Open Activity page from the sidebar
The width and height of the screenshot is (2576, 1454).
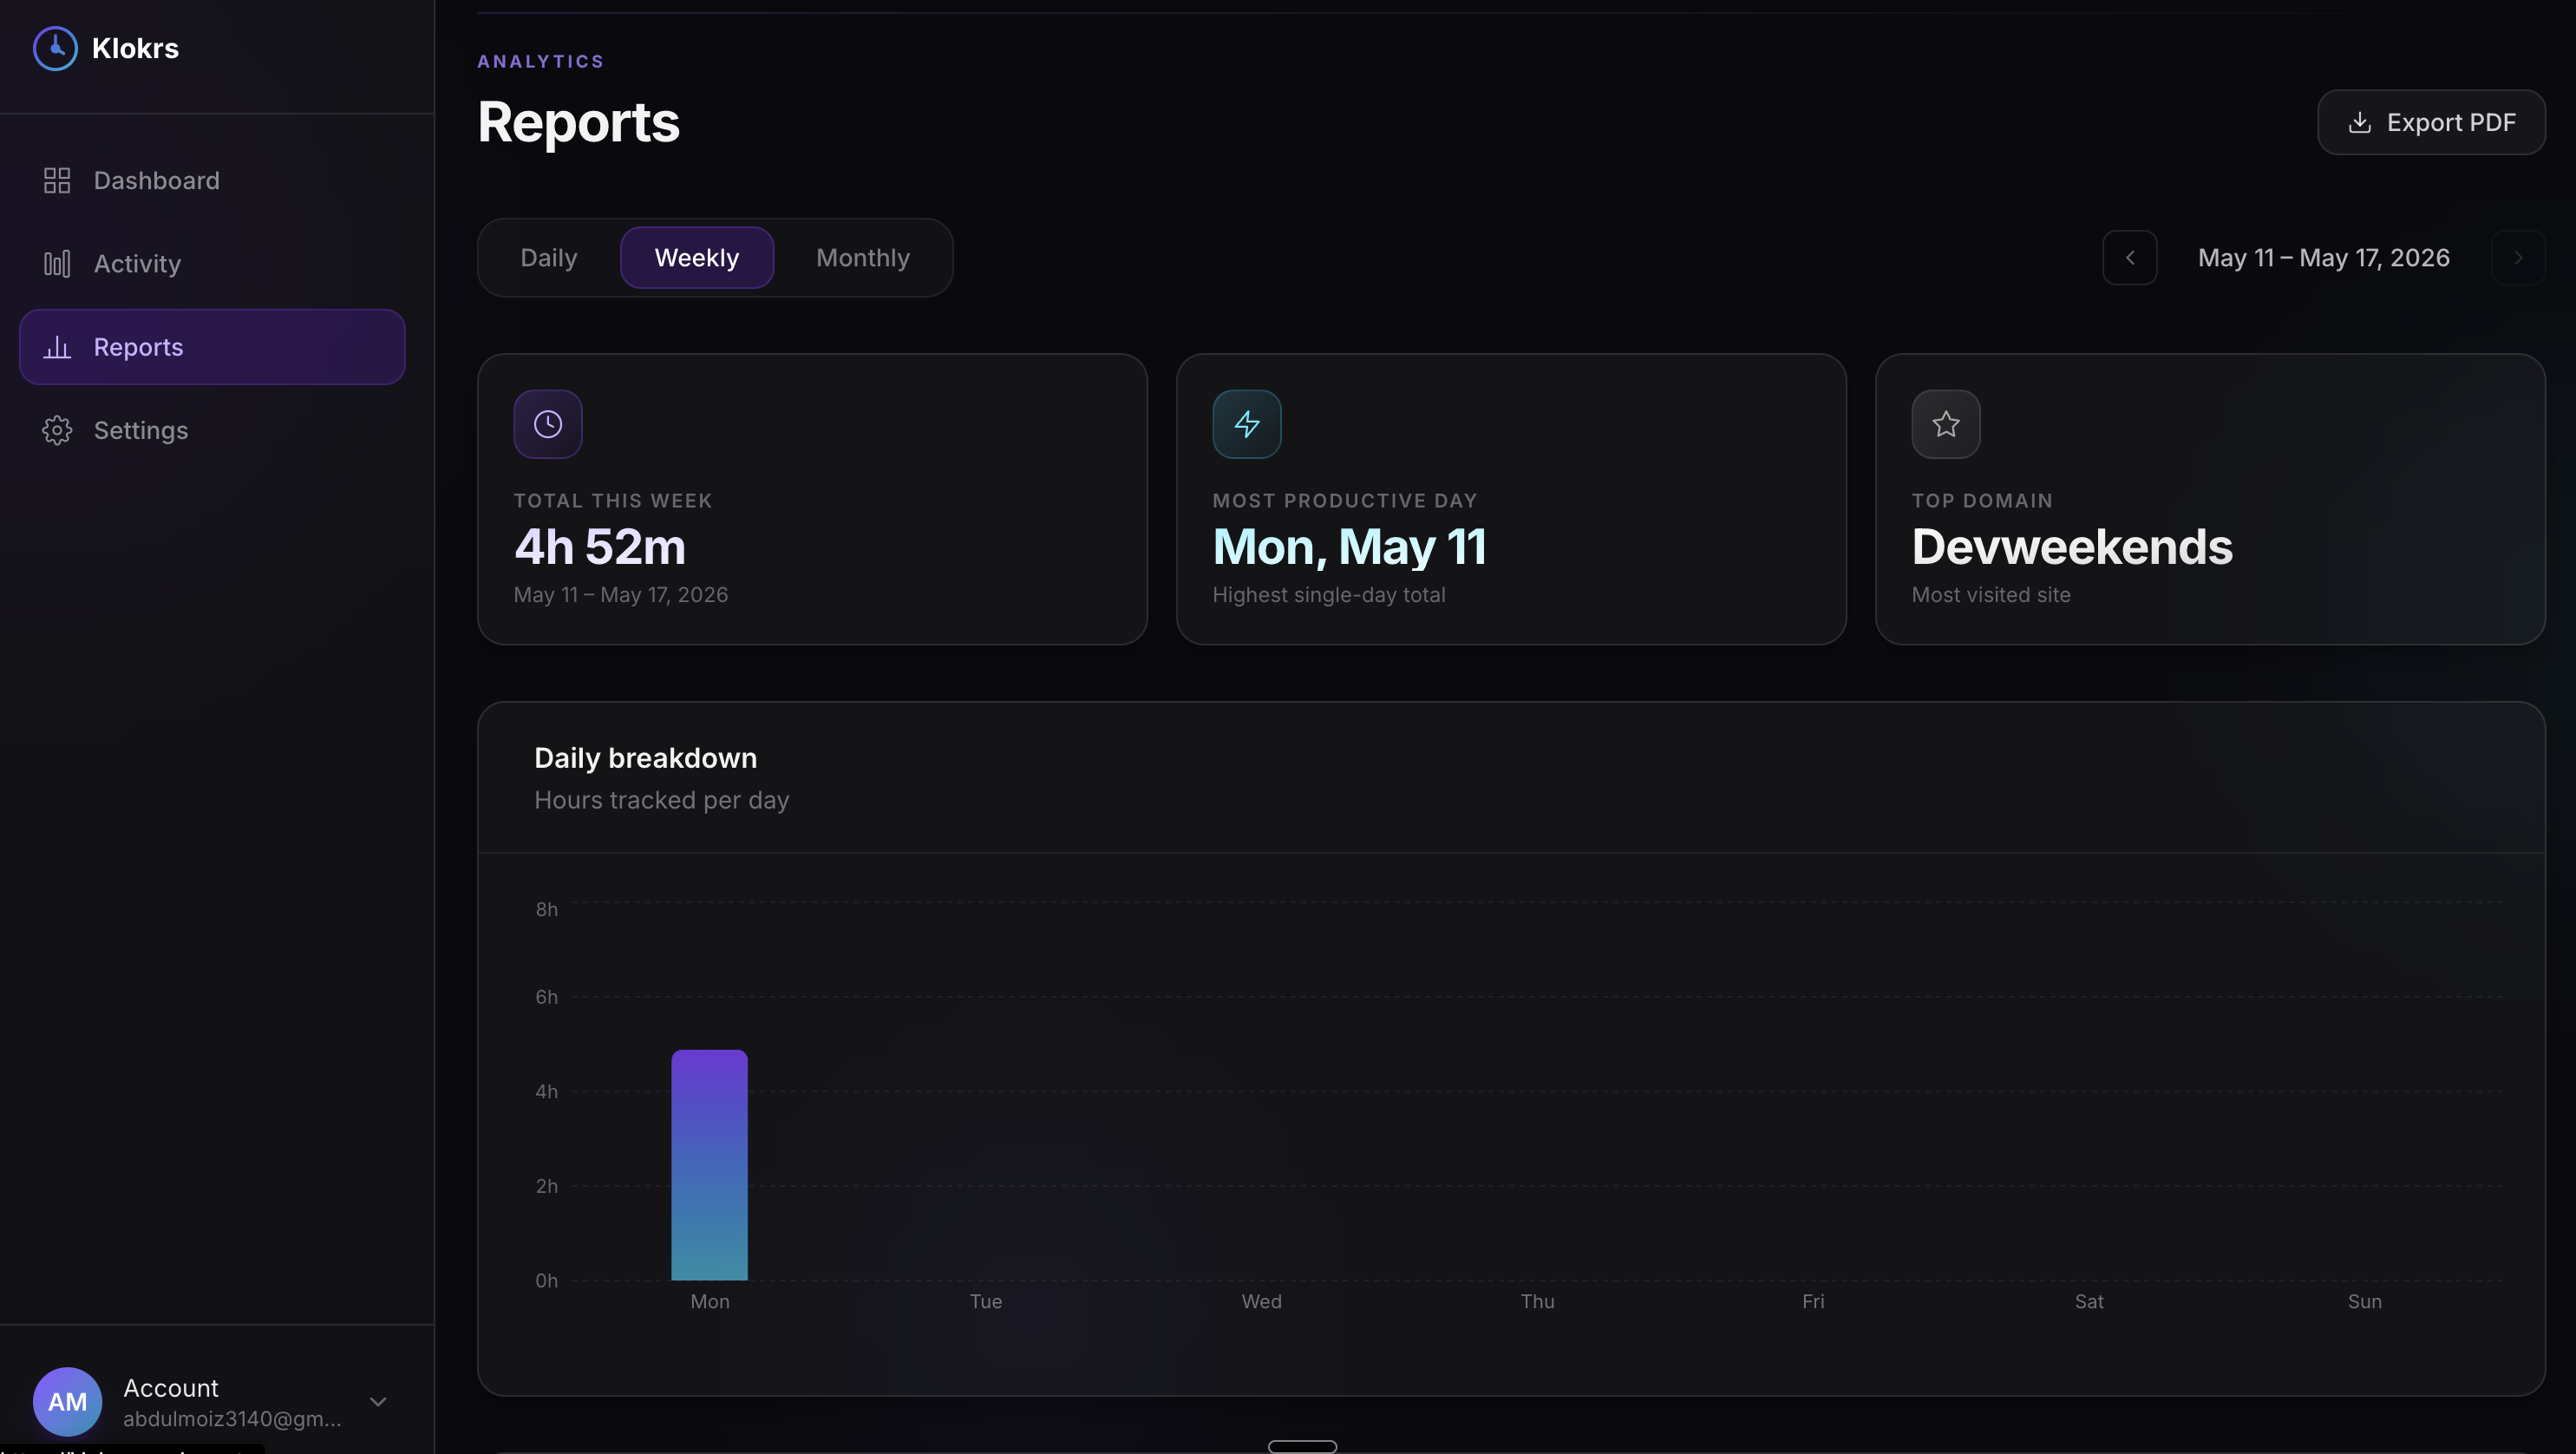click(x=212, y=263)
